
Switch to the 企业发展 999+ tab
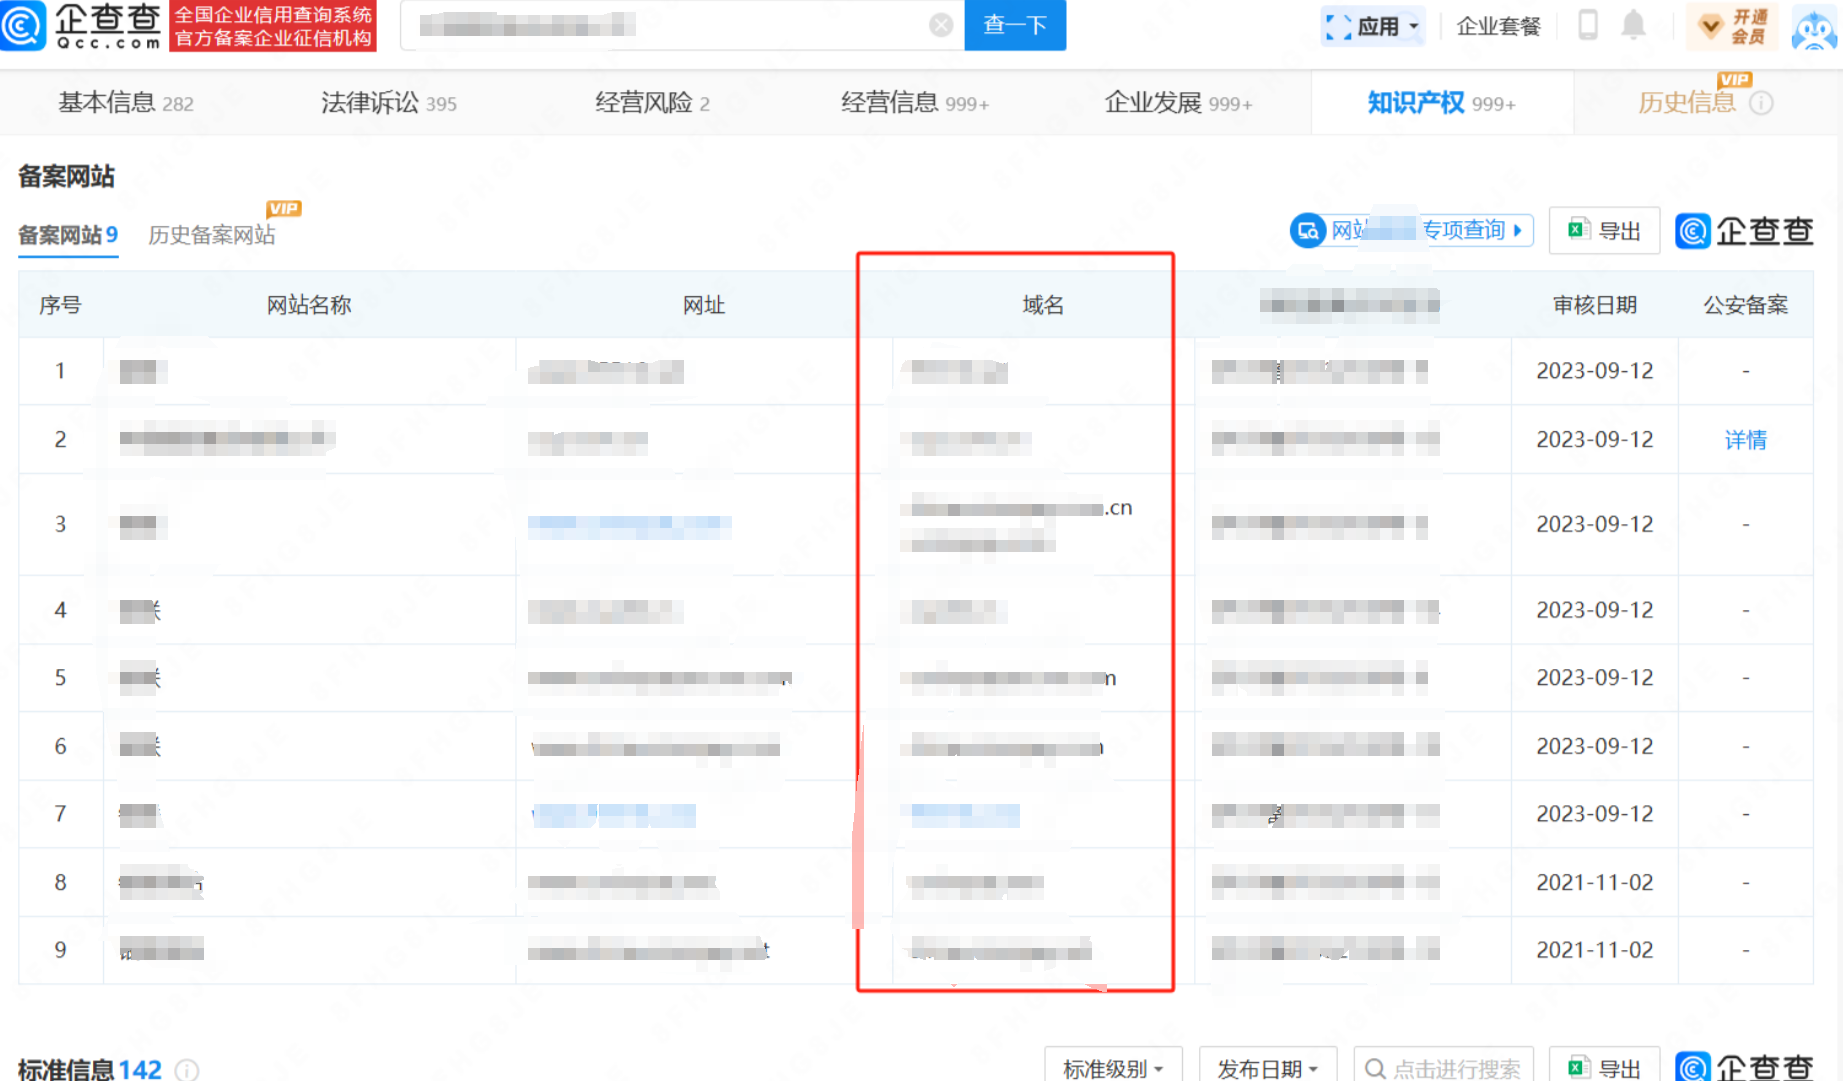[1178, 103]
